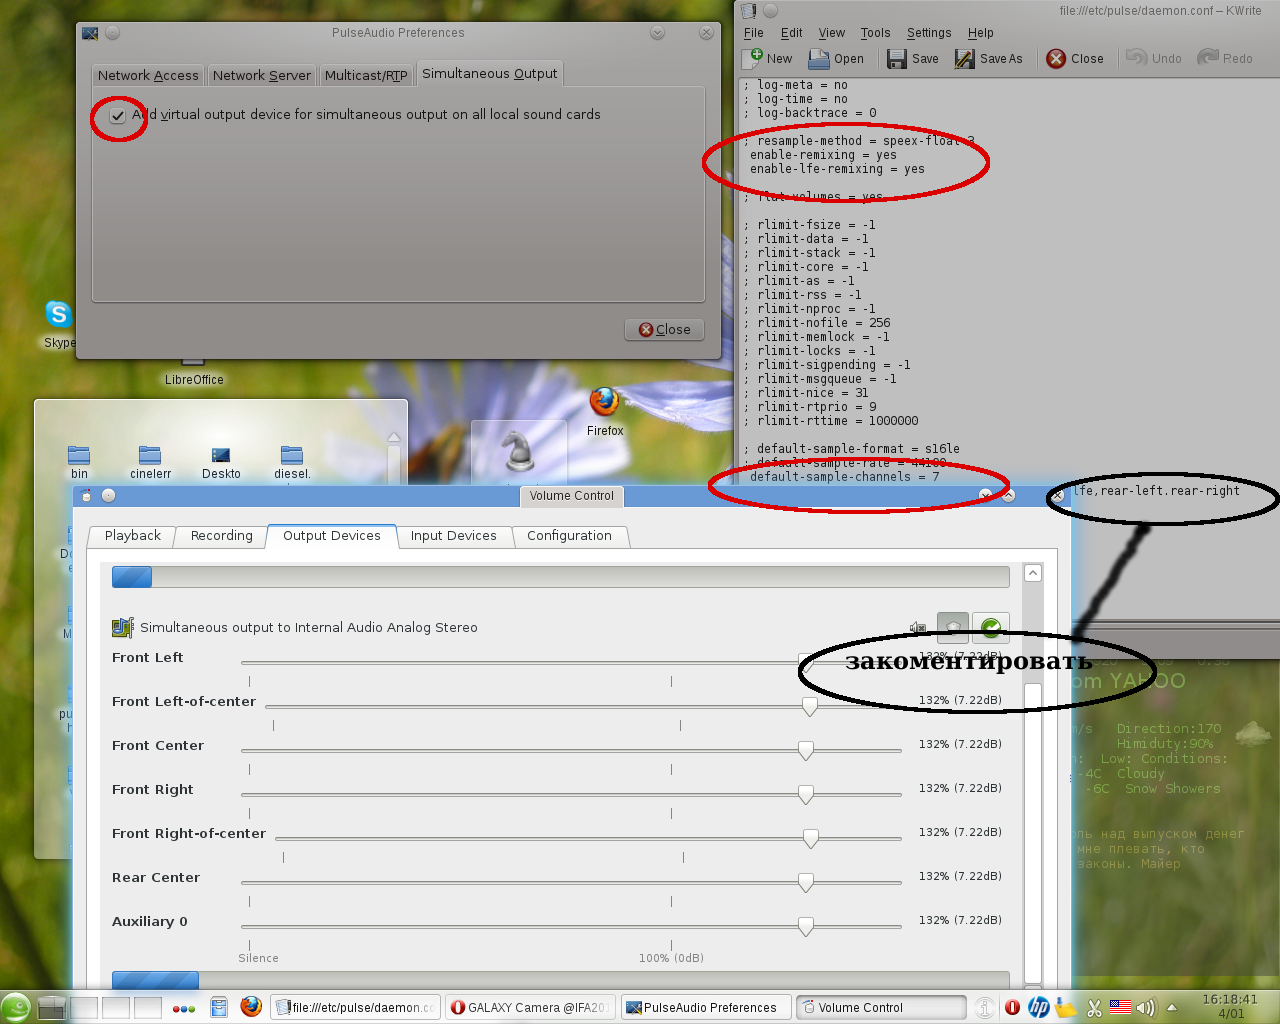
Task: Save the daemon.conf file in KWrite
Action: [x=913, y=58]
